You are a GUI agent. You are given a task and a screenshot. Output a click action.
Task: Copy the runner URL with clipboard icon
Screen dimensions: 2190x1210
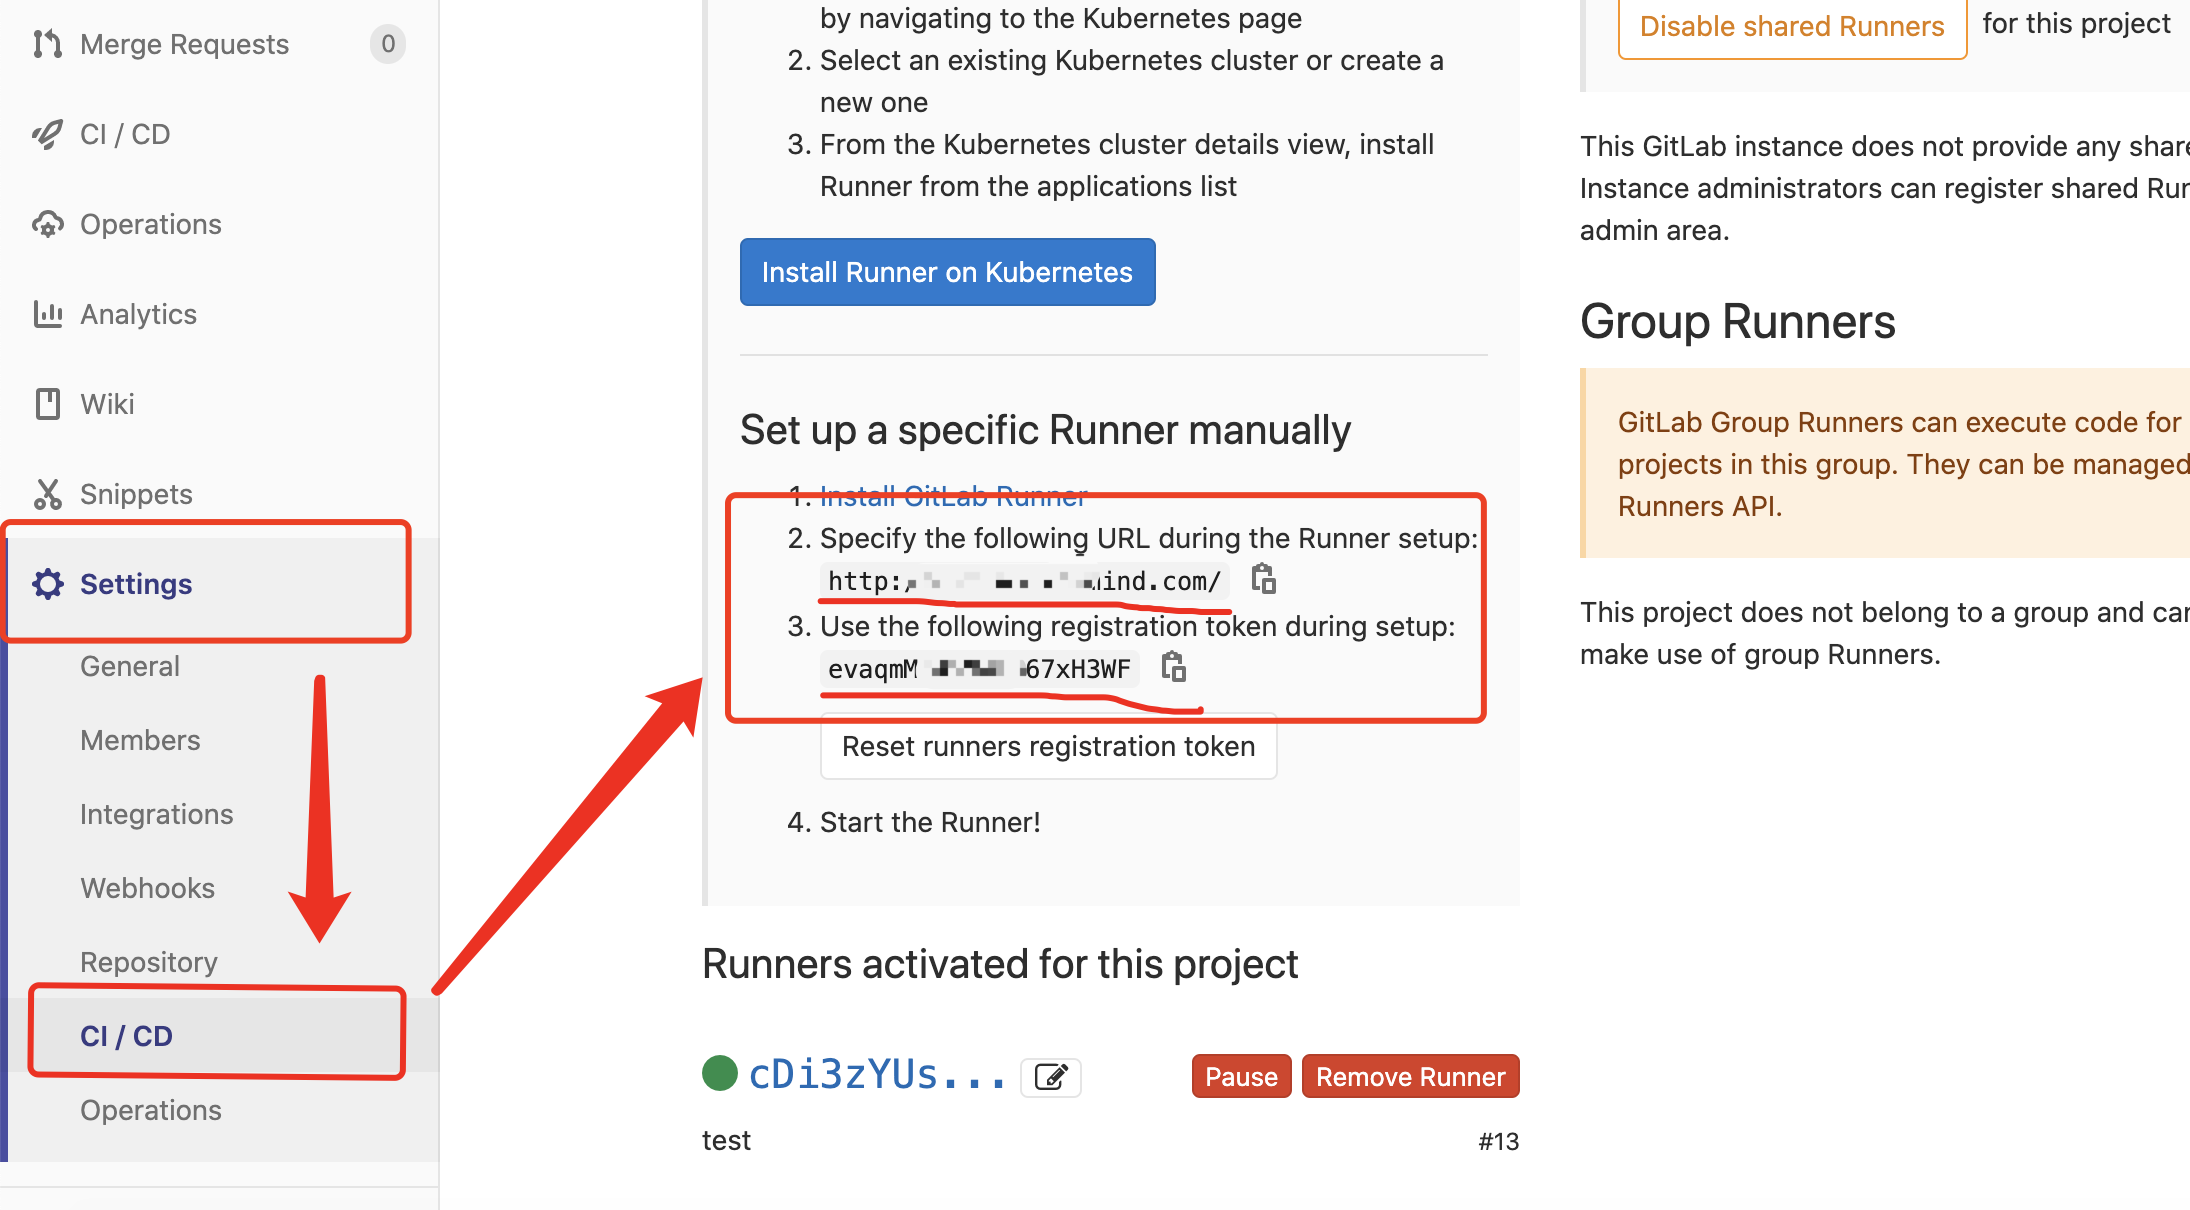pyautogui.click(x=1264, y=579)
